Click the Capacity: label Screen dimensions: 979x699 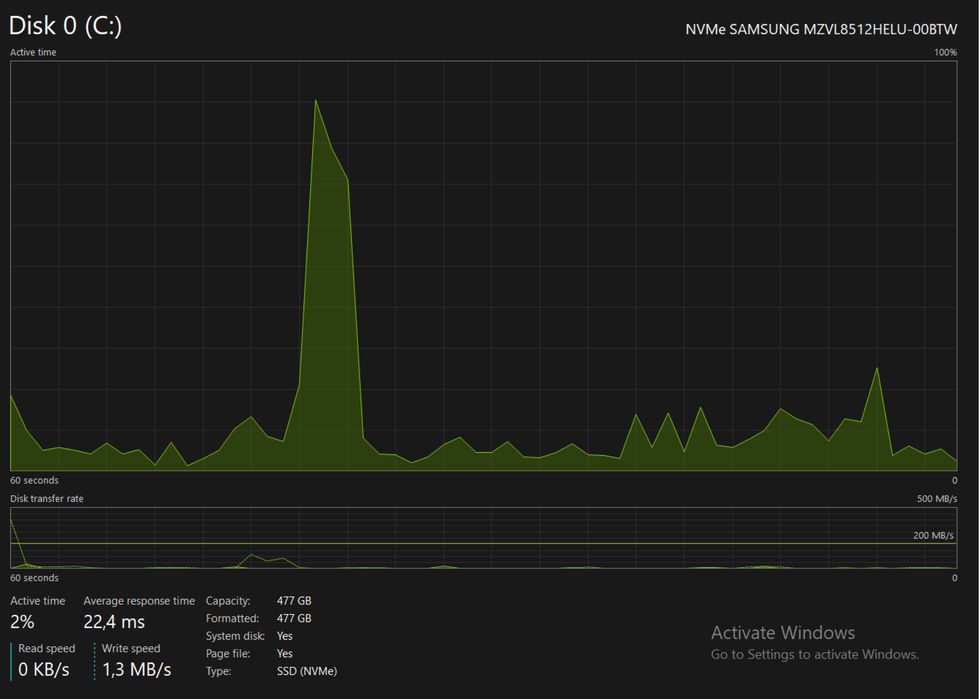[228, 601]
